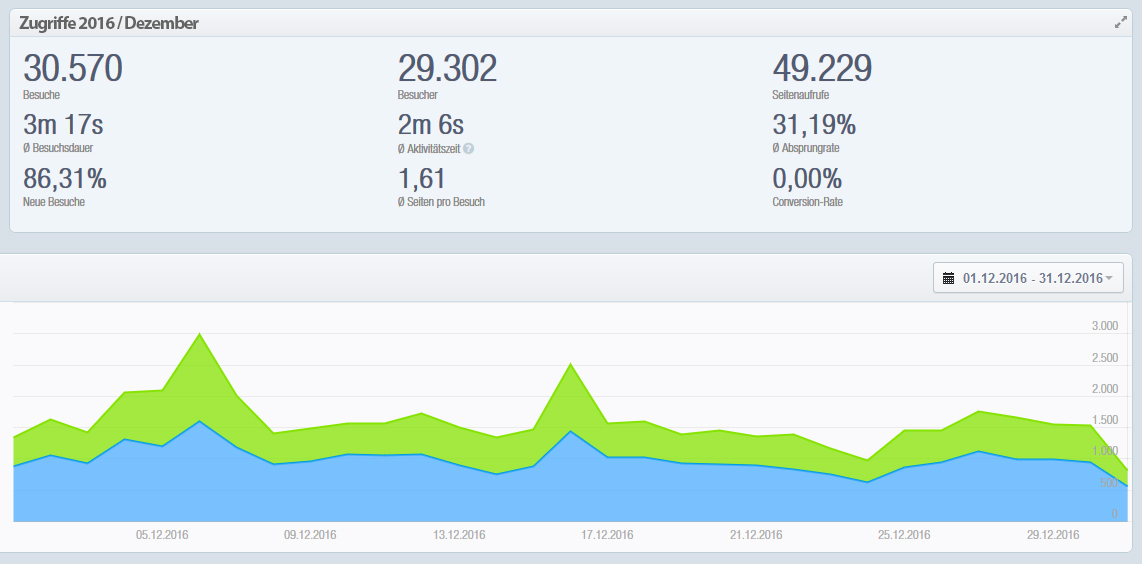Viewport: 1142px width, 564px height.
Task: Click the green chart peak before 17.12.2016
Action: [x=570, y=364]
